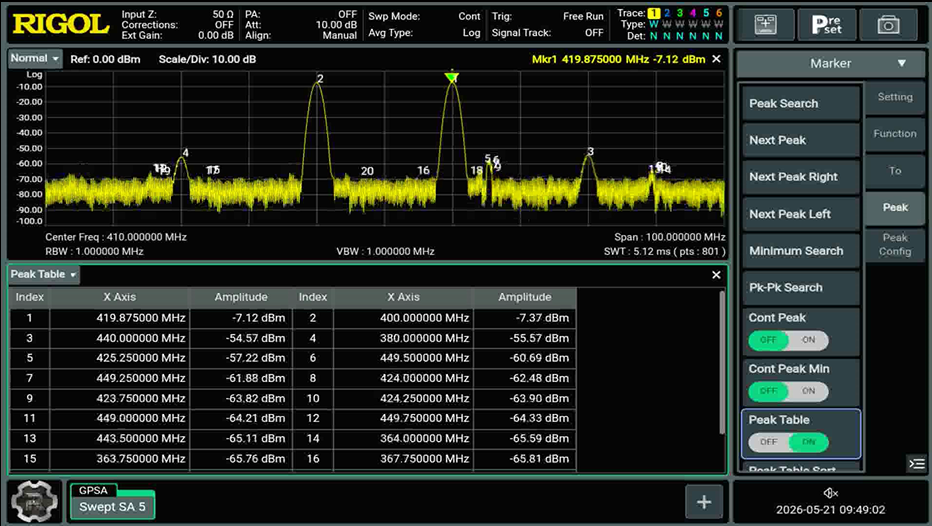Image resolution: width=932 pixels, height=526 pixels.
Task: Click Input Z 50 Ω setting
Action: tap(177, 14)
